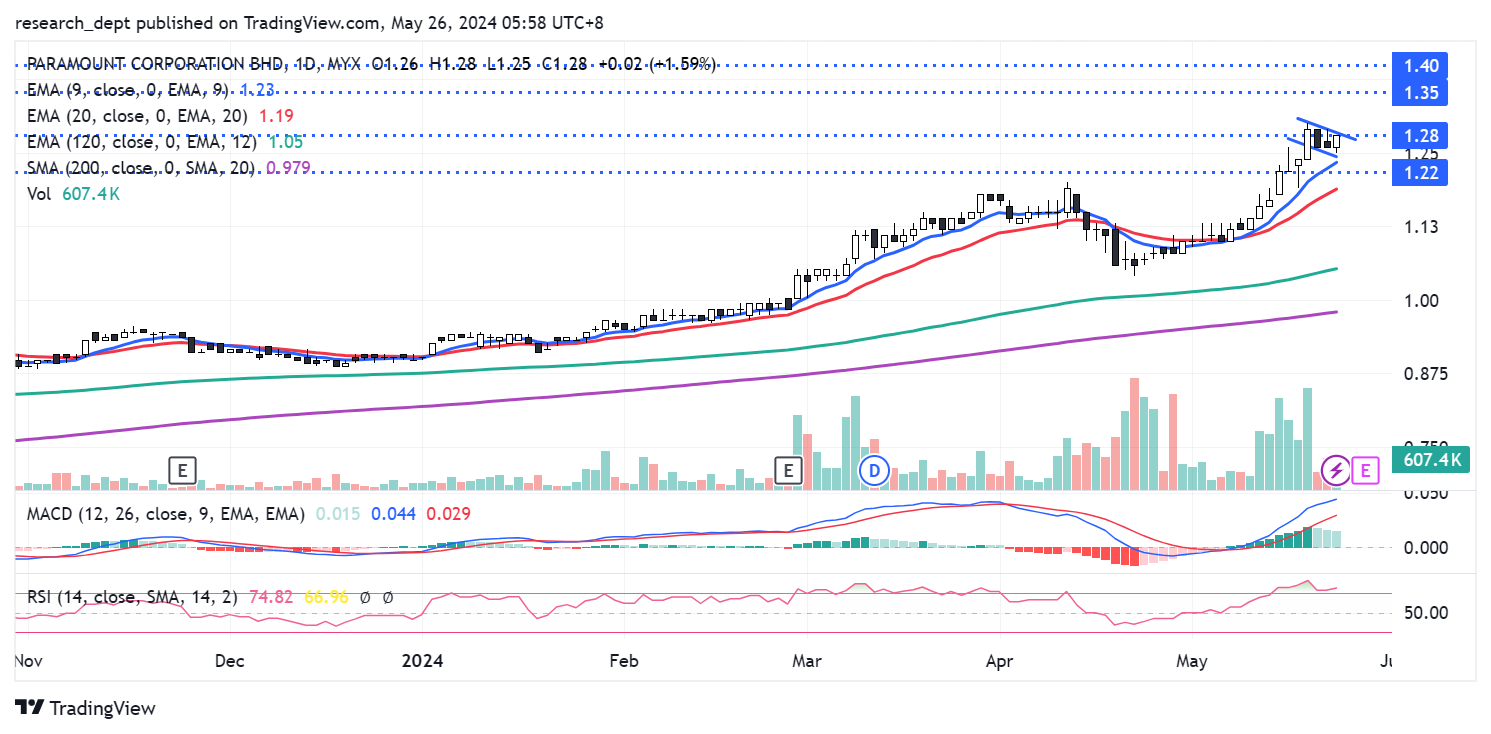This screenshot has height=734, width=1491.
Task: Click the earnings E marker near March
Action: (x=790, y=469)
